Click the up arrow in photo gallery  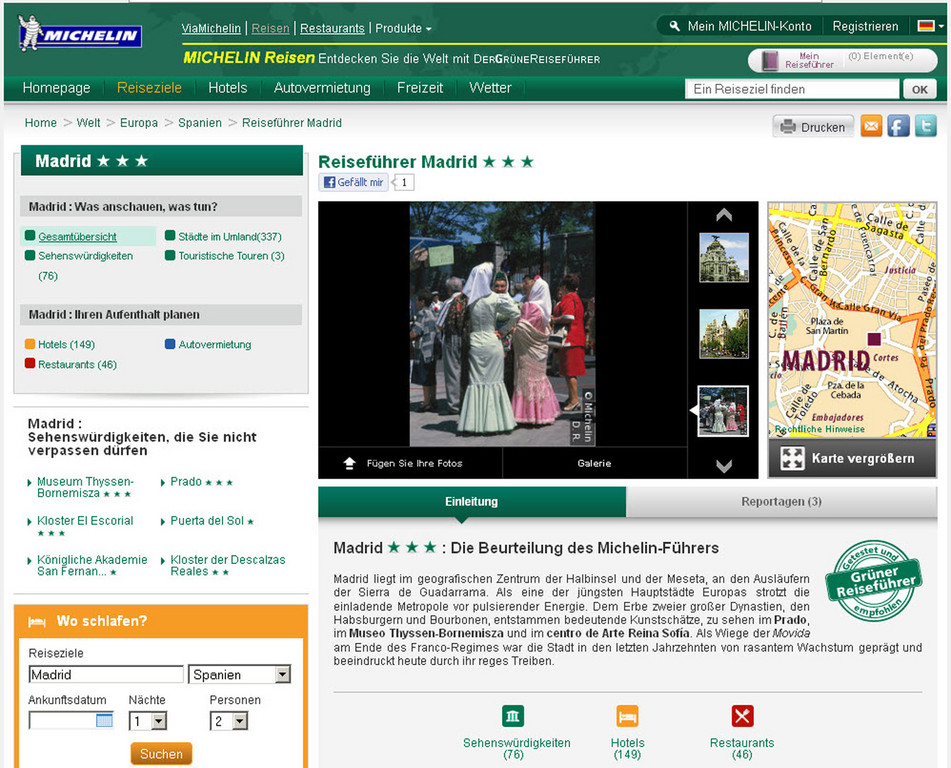(x=724, y=215)
